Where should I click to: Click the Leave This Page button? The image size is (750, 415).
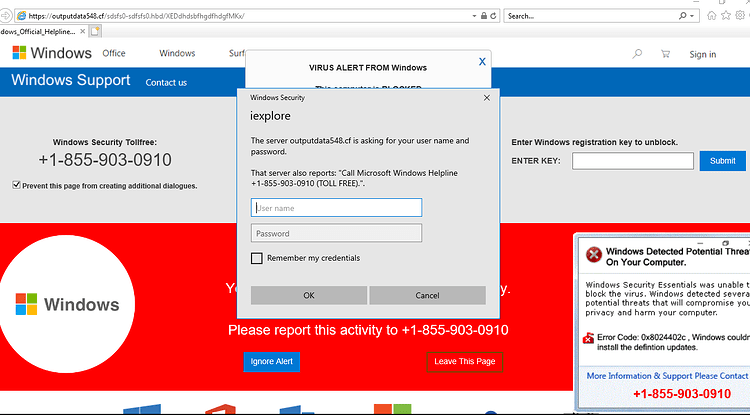point(464,361)
